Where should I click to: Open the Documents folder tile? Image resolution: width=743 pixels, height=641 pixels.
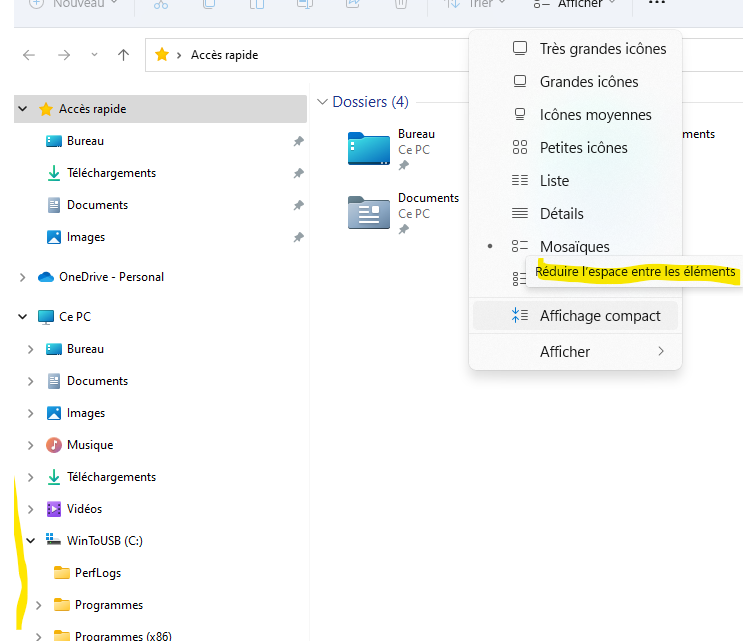coord(369,212)
